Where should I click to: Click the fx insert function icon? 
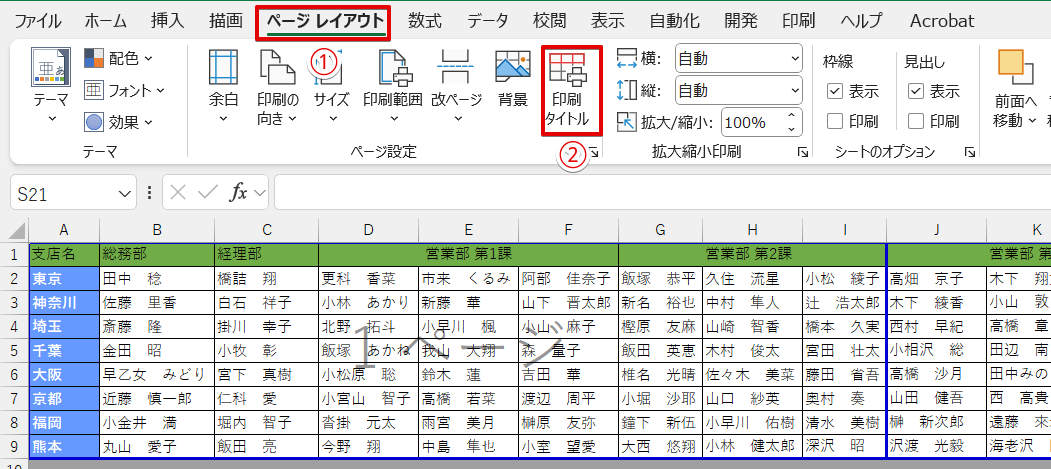tap(239, 193)
